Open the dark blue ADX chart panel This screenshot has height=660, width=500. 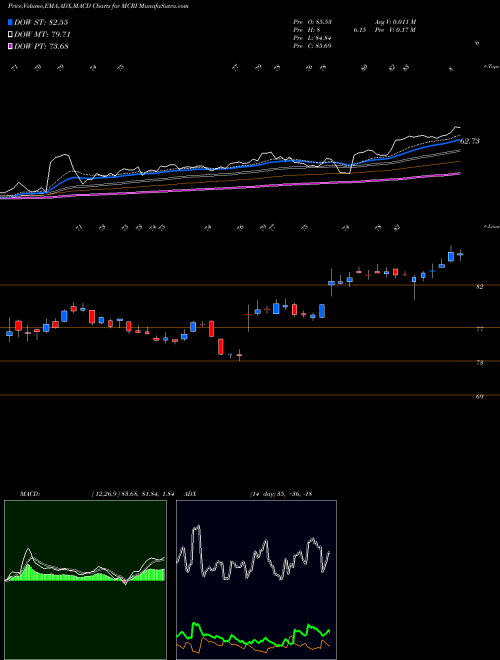(256, 580)
